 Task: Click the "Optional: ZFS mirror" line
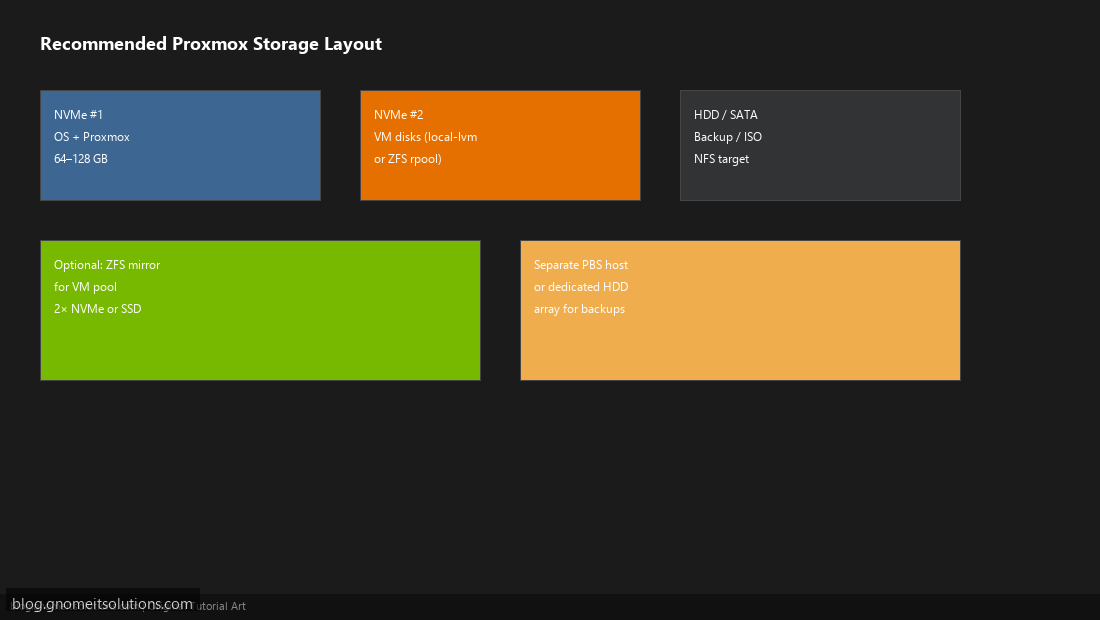[x=107, y=265]
